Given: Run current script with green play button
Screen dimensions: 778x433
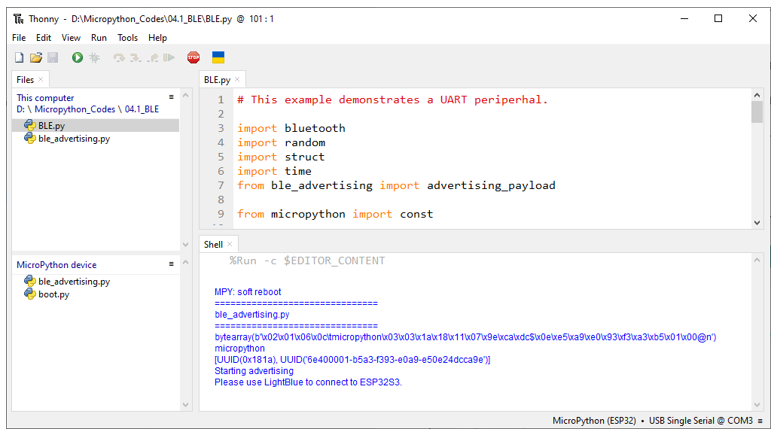Looking at the screenshot, I should coord(77,58).
